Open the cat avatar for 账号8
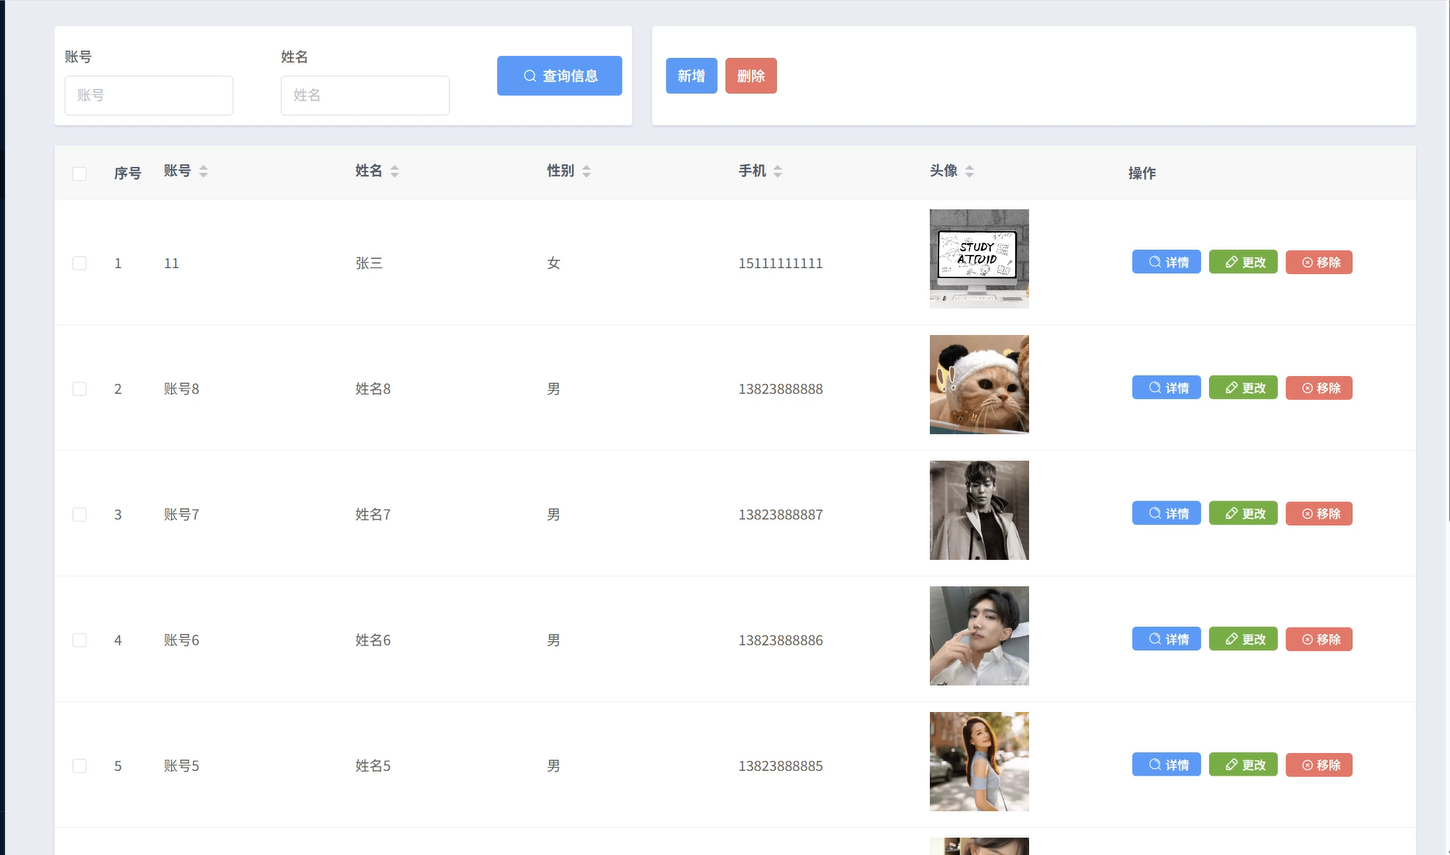This screenshot has height=855, width=1450. pyautogui.click(x=979, y=385)
